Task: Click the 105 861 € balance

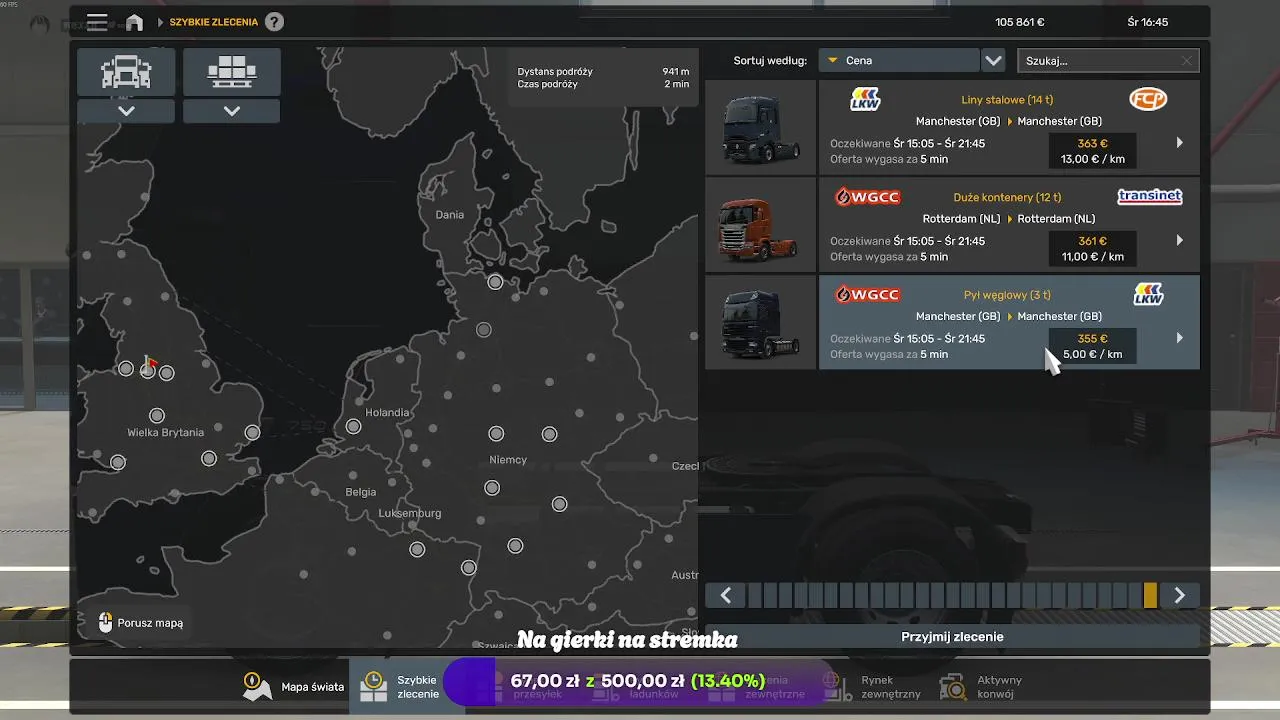Action: (x=1020, y=22)
